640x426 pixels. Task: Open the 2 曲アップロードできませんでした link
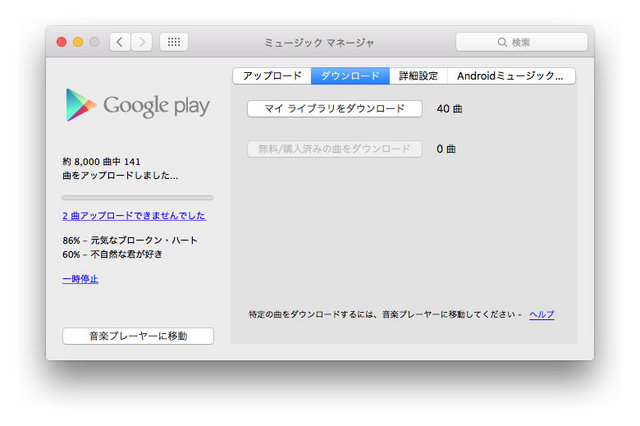coord(133,215)
